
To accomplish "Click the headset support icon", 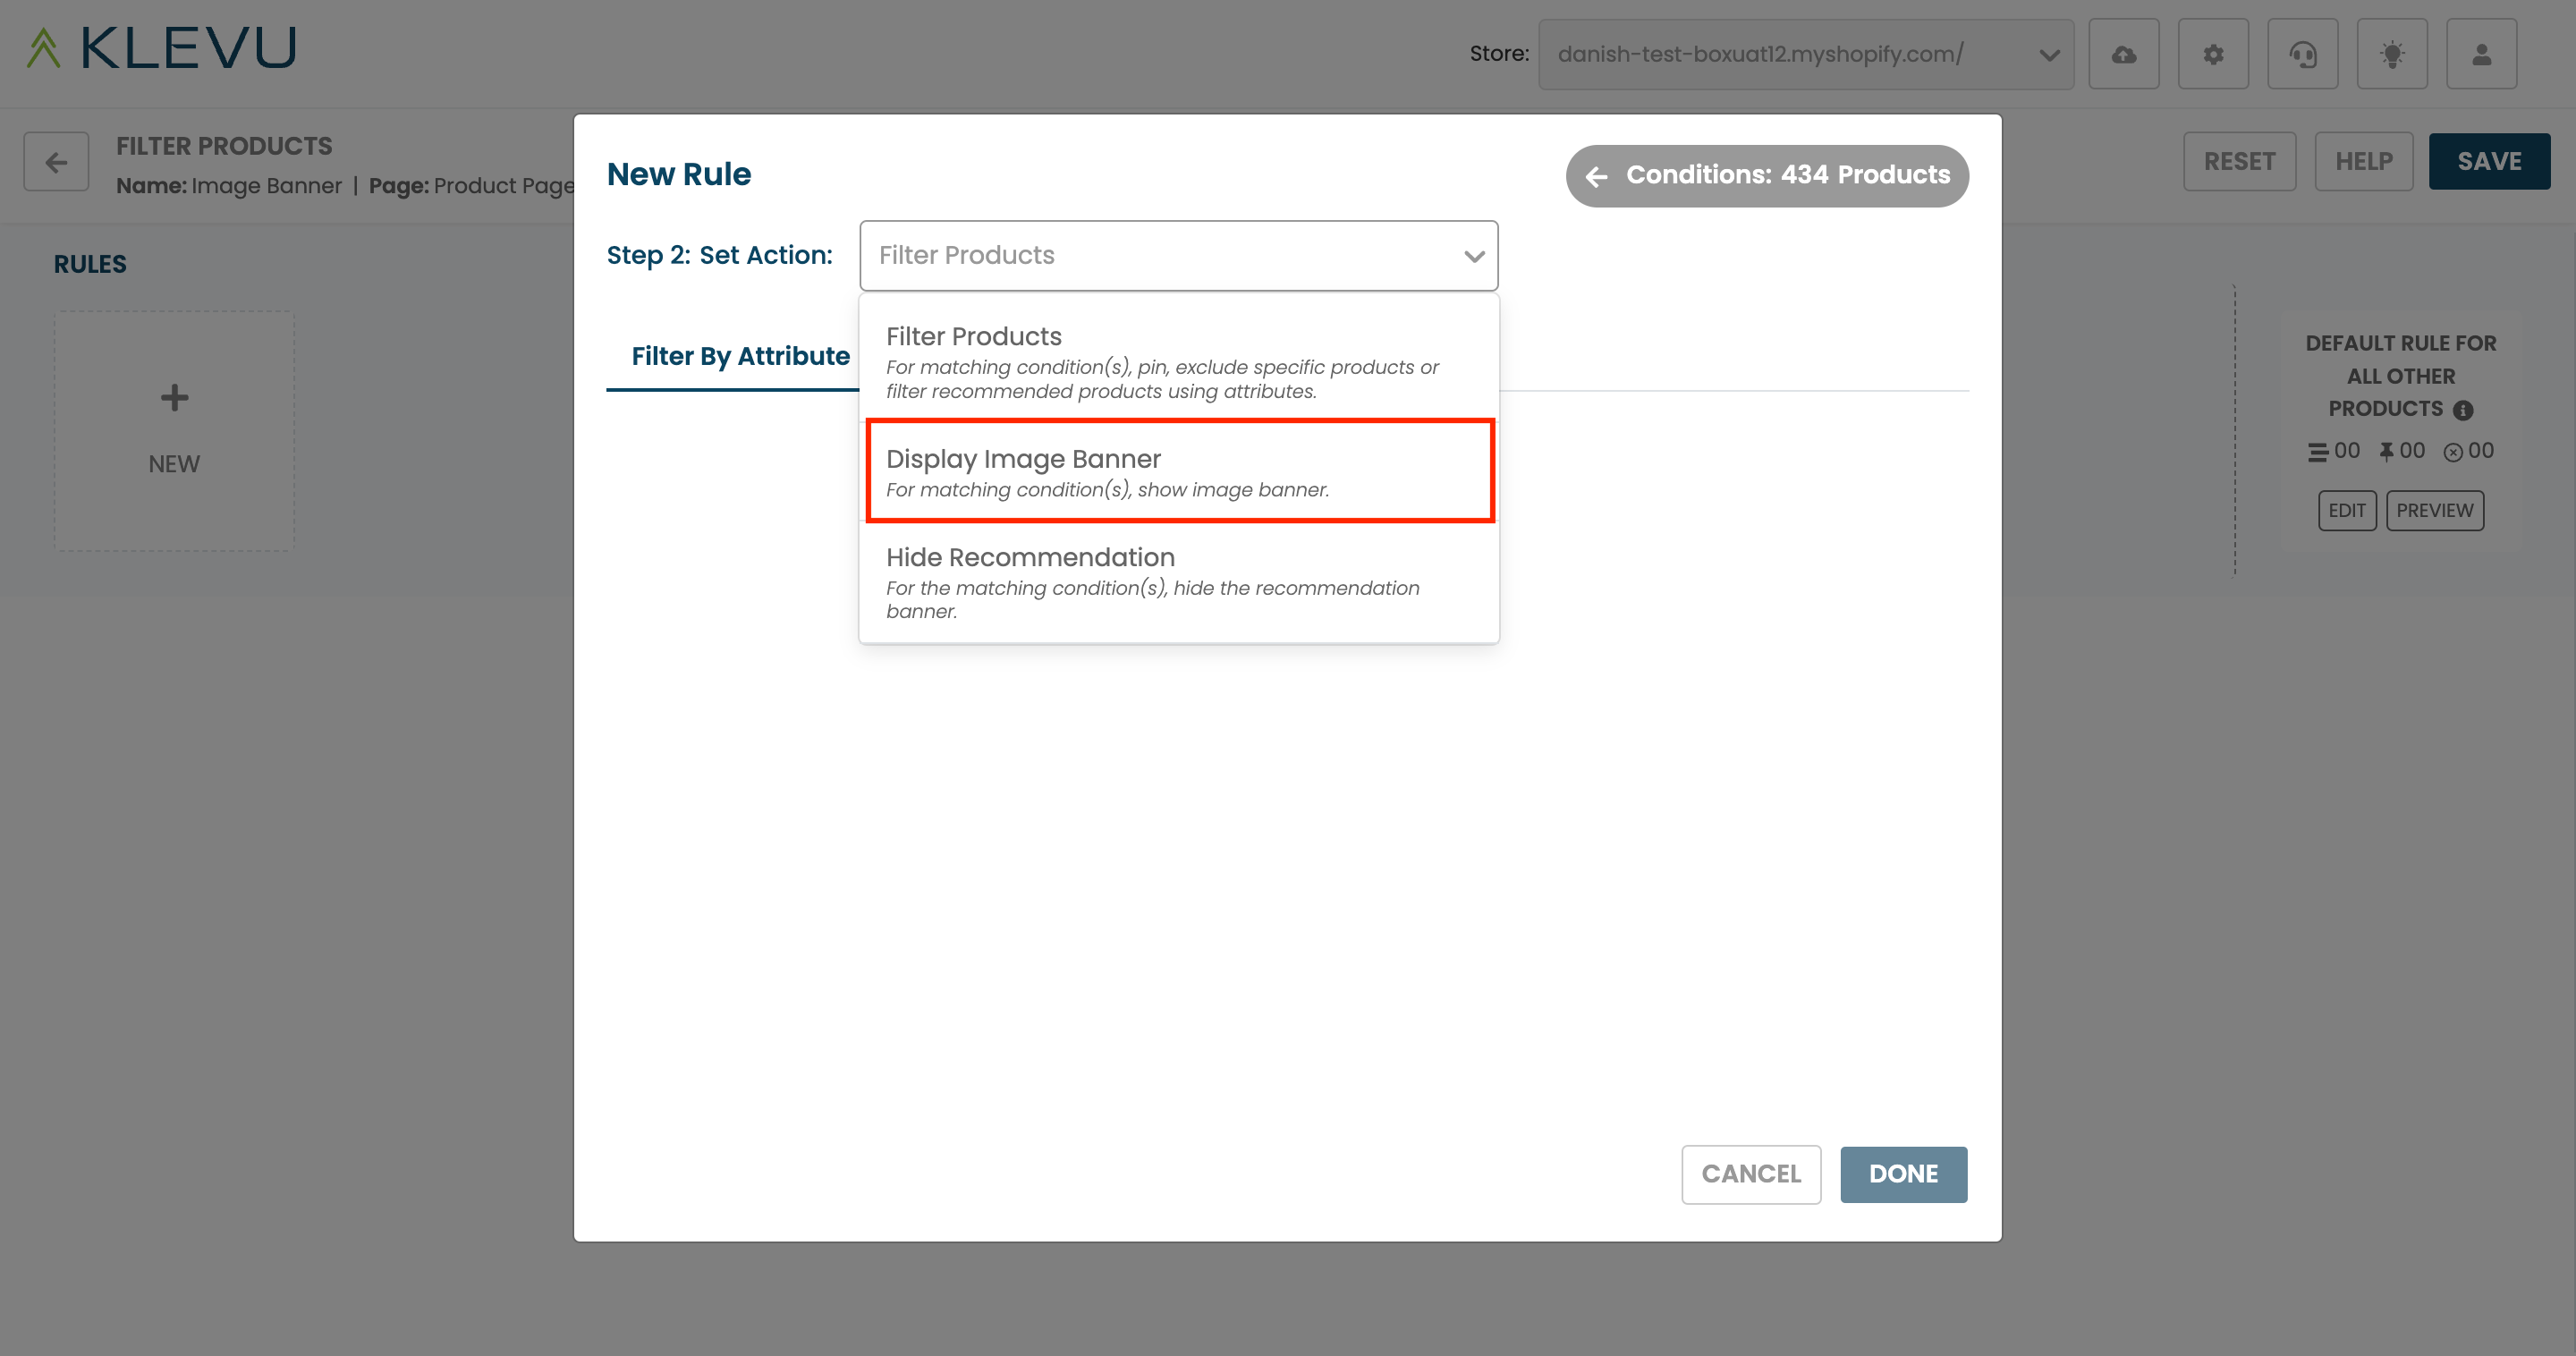I will point(2302,54).
